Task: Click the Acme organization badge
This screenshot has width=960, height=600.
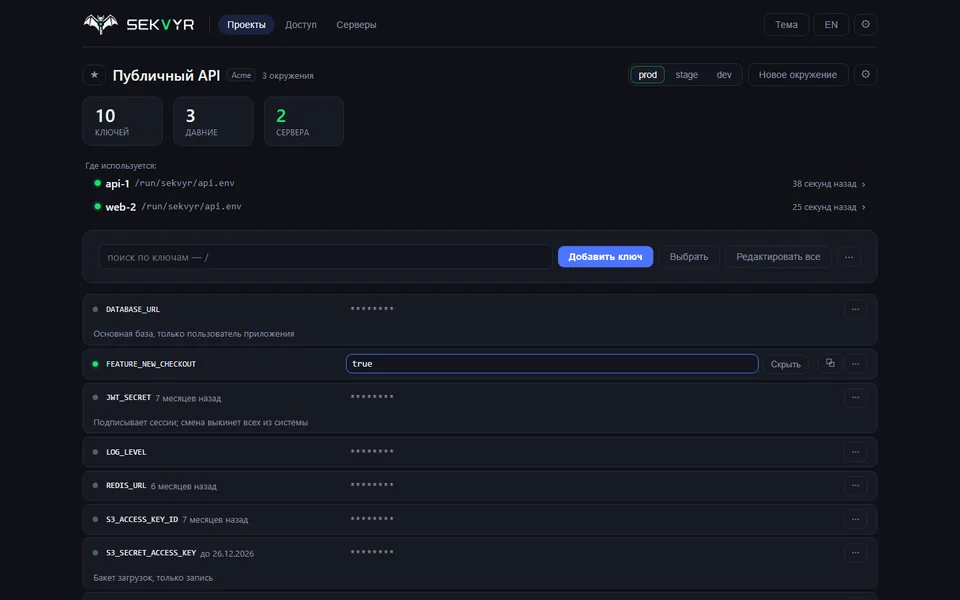Action: click(241, 75)
